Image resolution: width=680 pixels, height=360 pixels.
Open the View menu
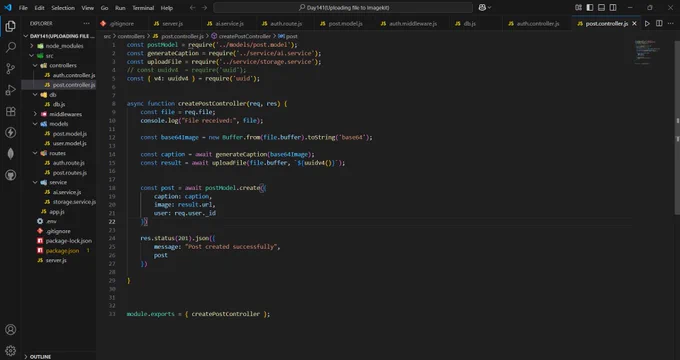[88, 8]
